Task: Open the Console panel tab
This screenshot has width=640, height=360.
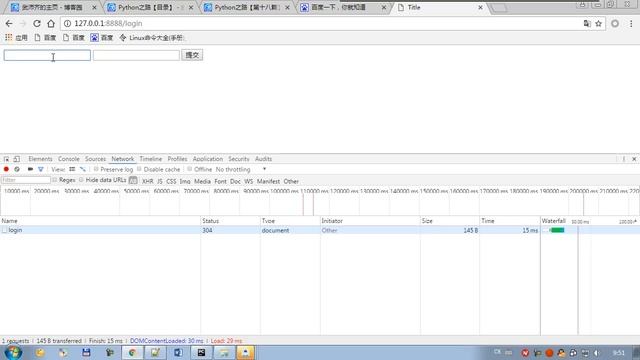Action: point(69,159)
